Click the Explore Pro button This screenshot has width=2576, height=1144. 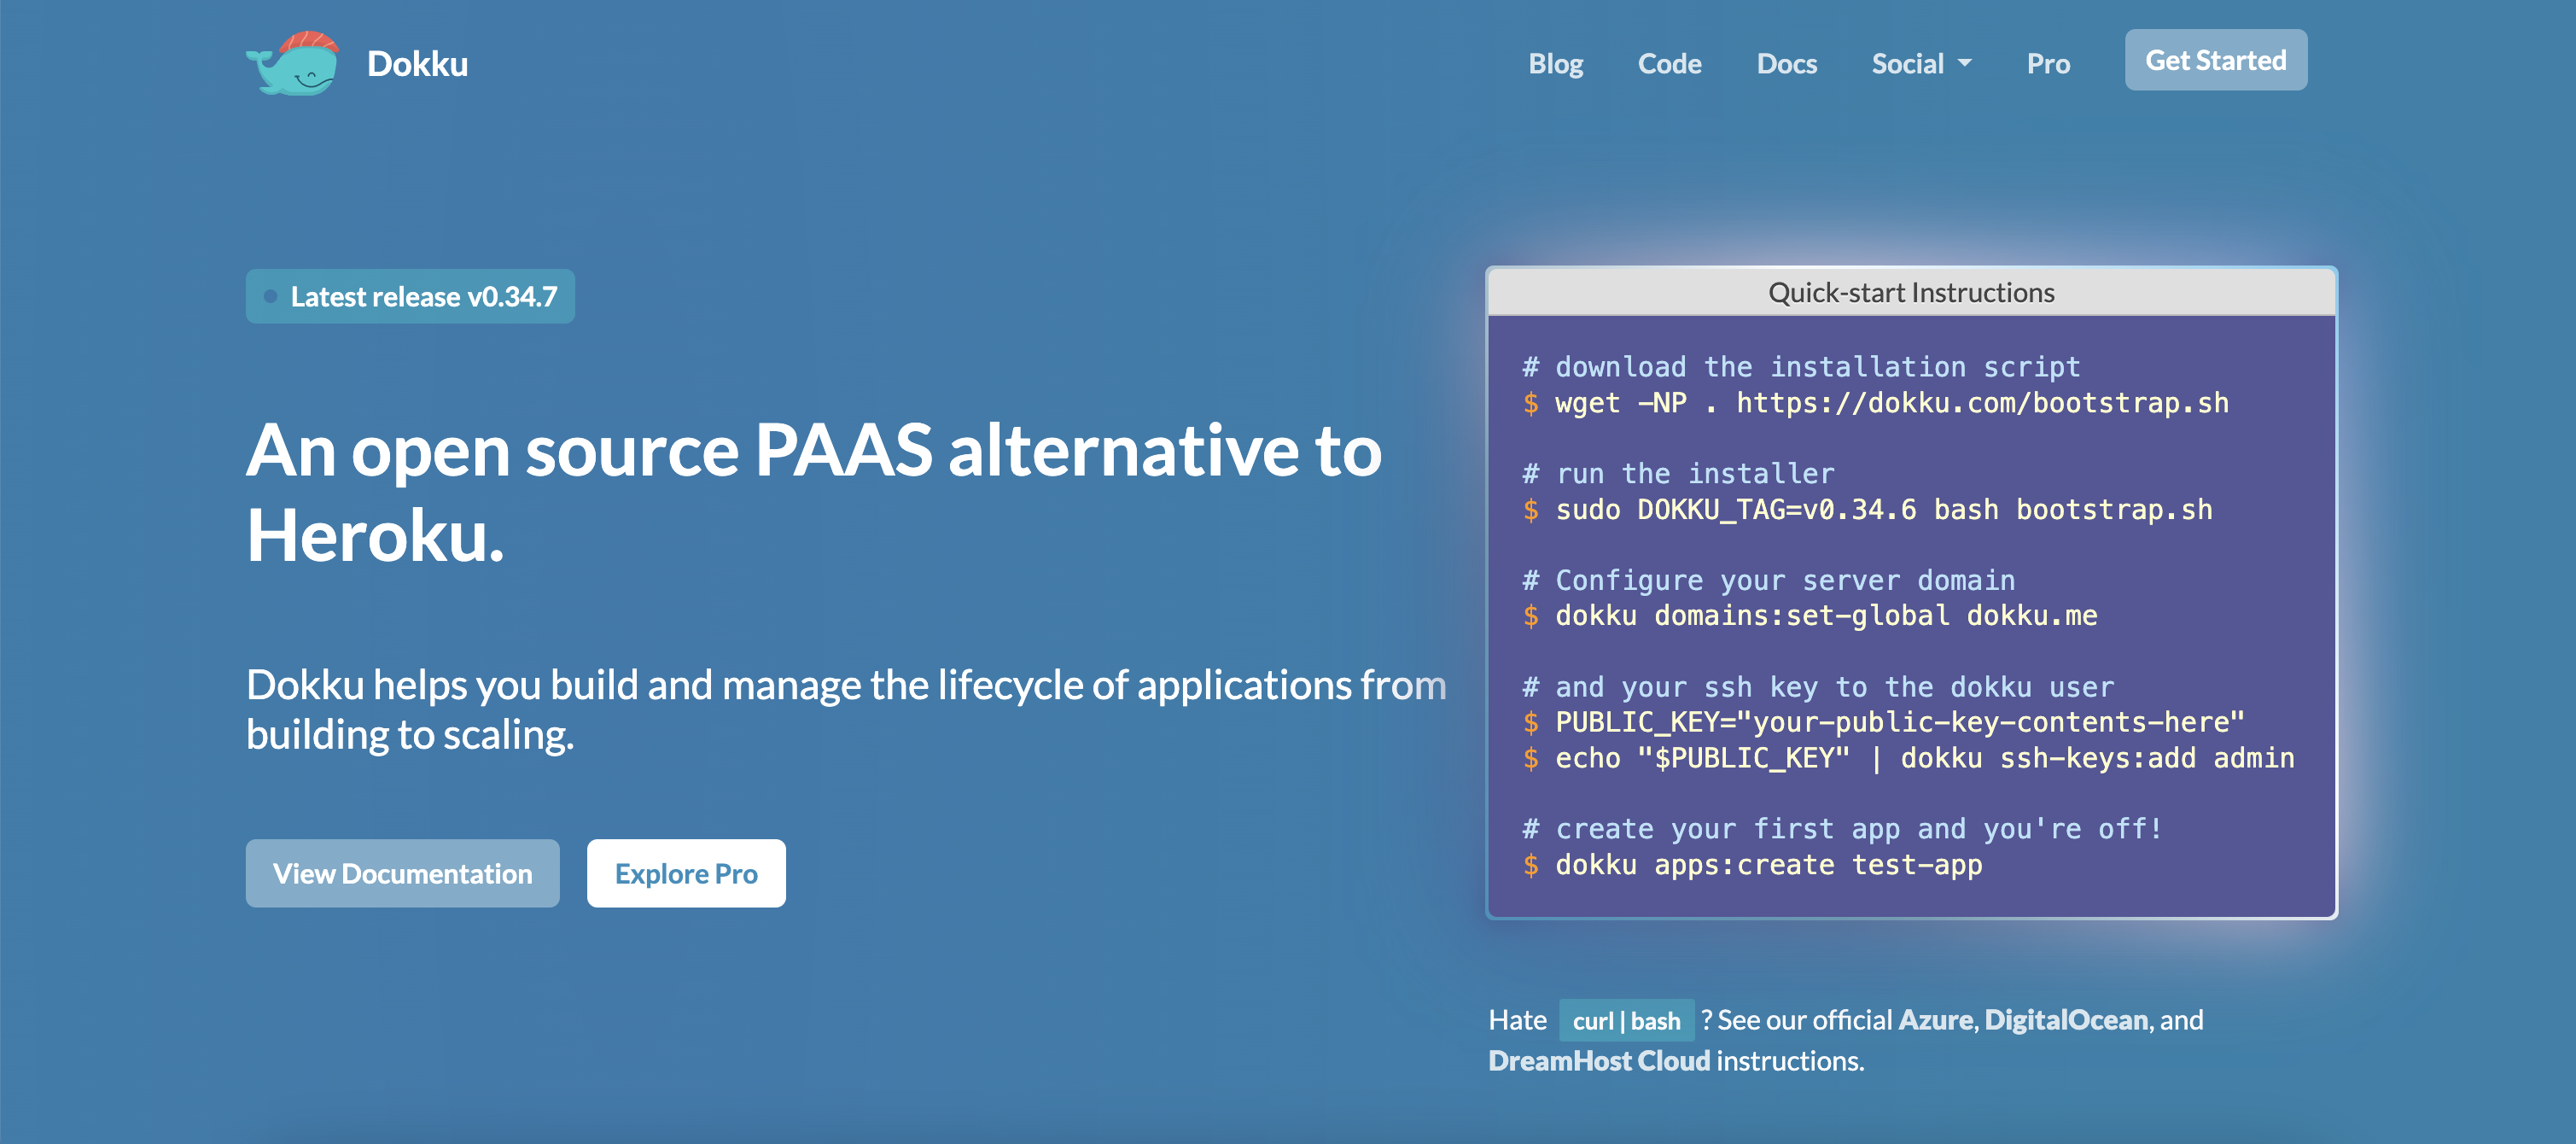686,873
